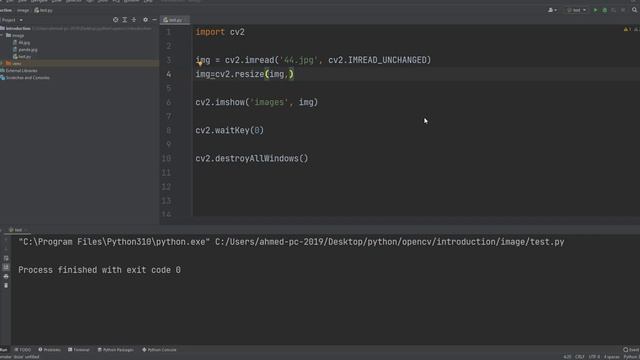This screenshot has height=360, width=640.
Task: Select opened file locator icon in Project panel
Action: pyautogui.click(x=116, y=20)
